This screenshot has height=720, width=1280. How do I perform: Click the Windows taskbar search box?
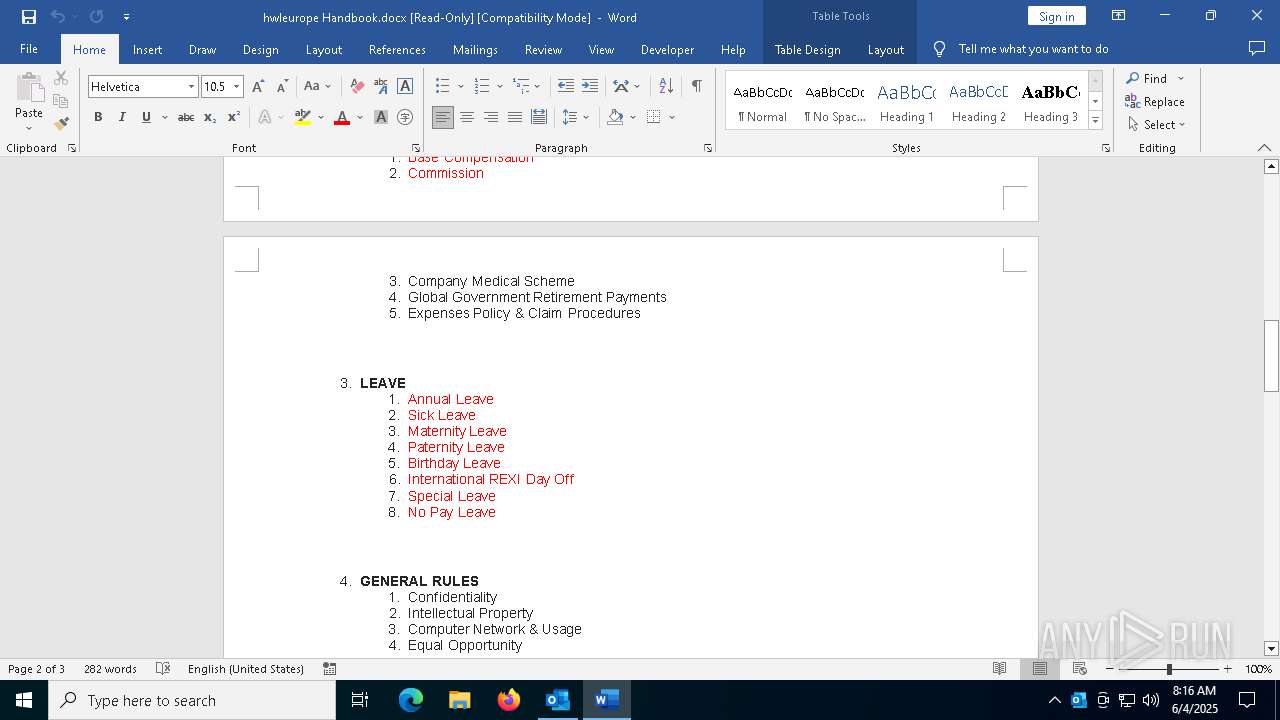pyautogui.click(x=192, y=700)
